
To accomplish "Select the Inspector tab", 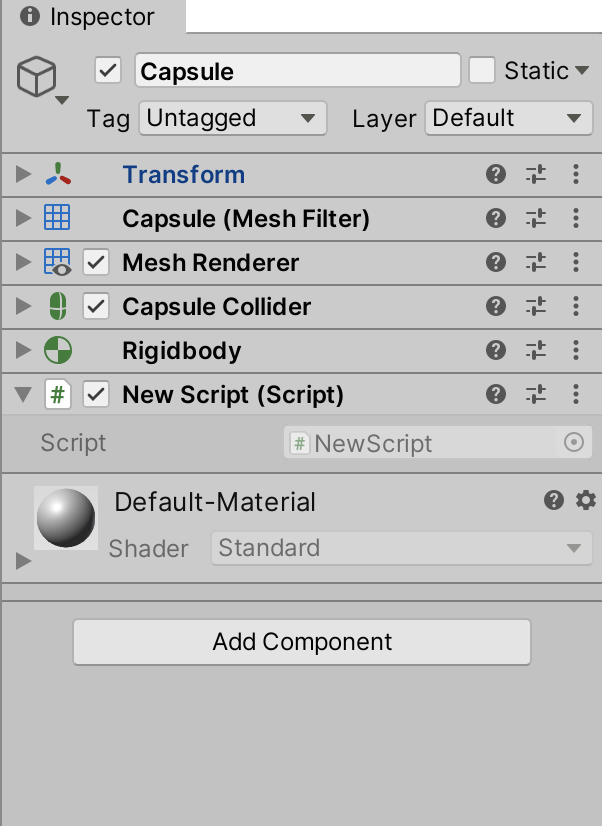I will [89, 17].
